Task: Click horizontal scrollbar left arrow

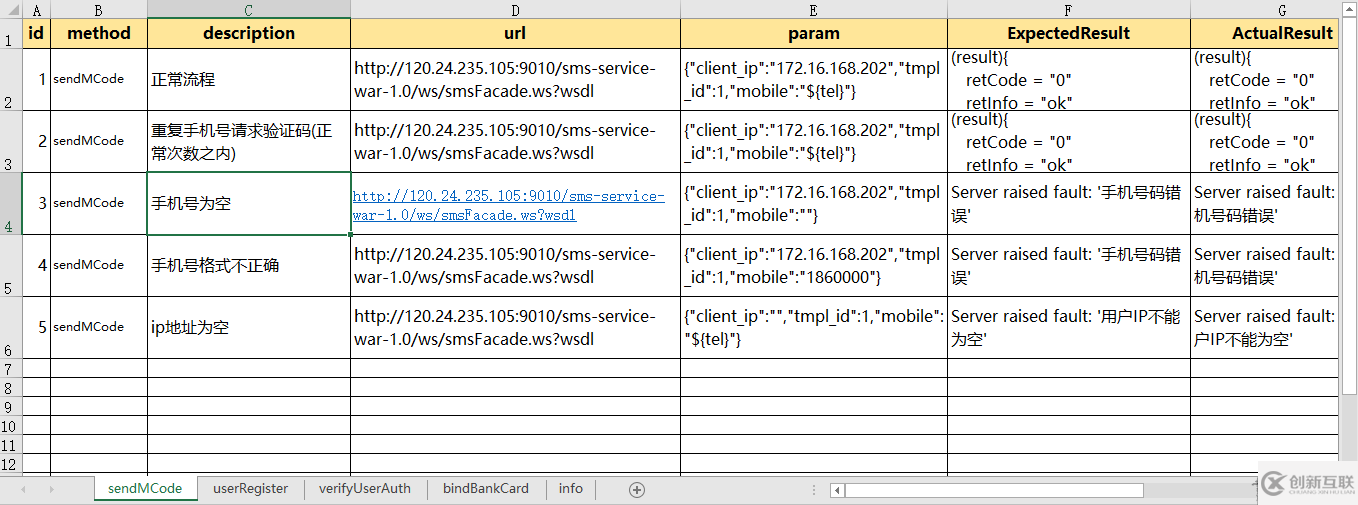Action: click(x=837, y=490)
